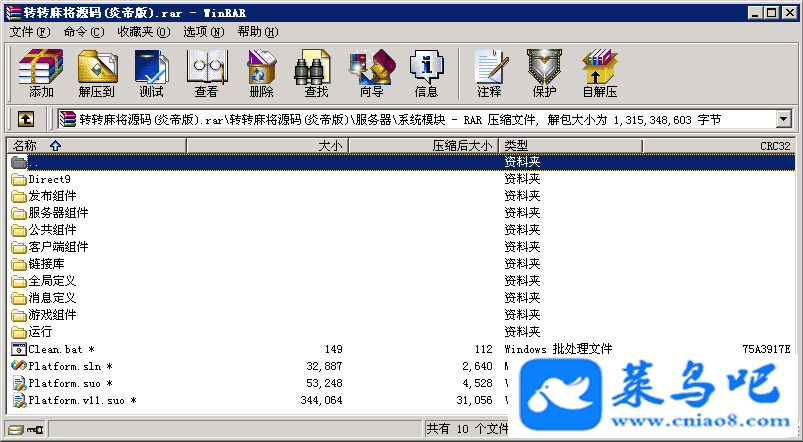Open the 文件(F) menu
The height and width of the screenshot is (442, 803).
pos(30,32)
